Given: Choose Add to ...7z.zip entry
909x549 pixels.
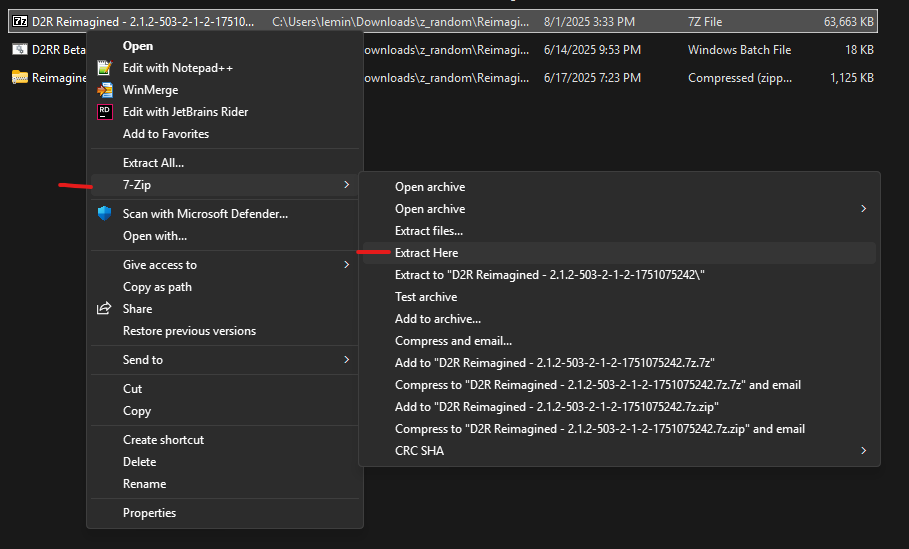Looking at the screenshot, I should [x=557, y=407].
